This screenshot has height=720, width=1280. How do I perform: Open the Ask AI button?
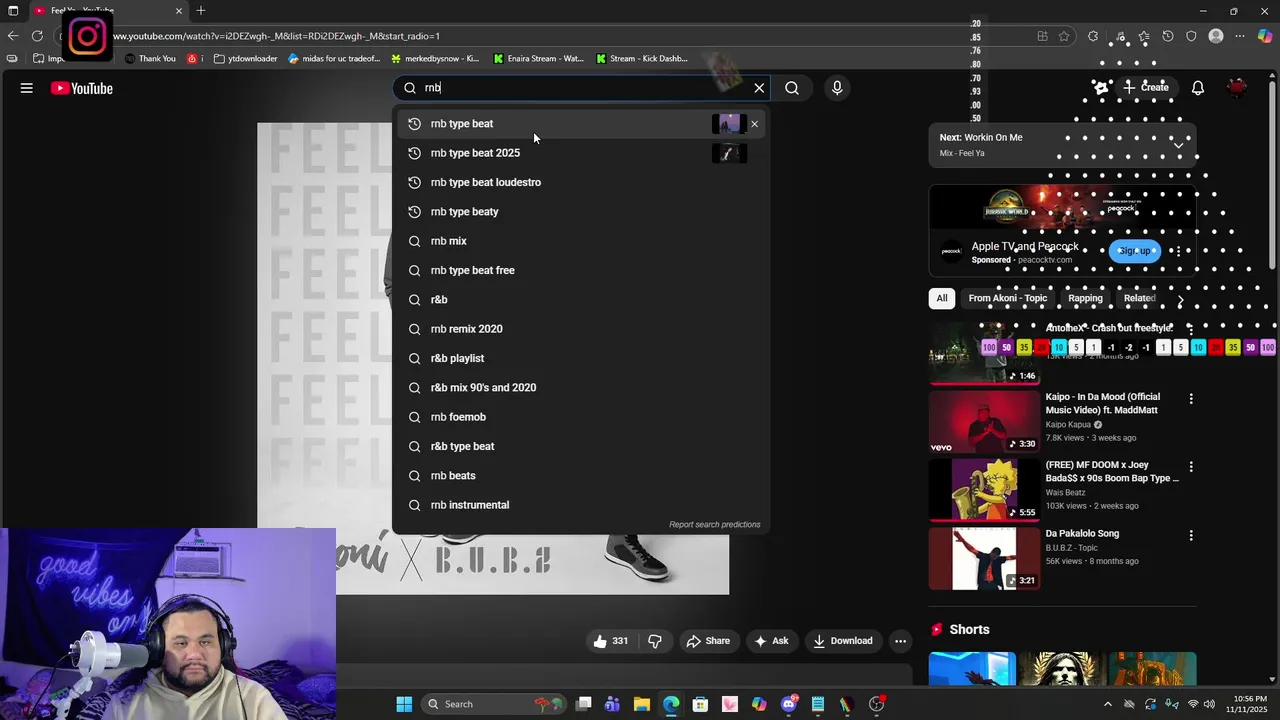pyautogui.click(x=771, y=641)
